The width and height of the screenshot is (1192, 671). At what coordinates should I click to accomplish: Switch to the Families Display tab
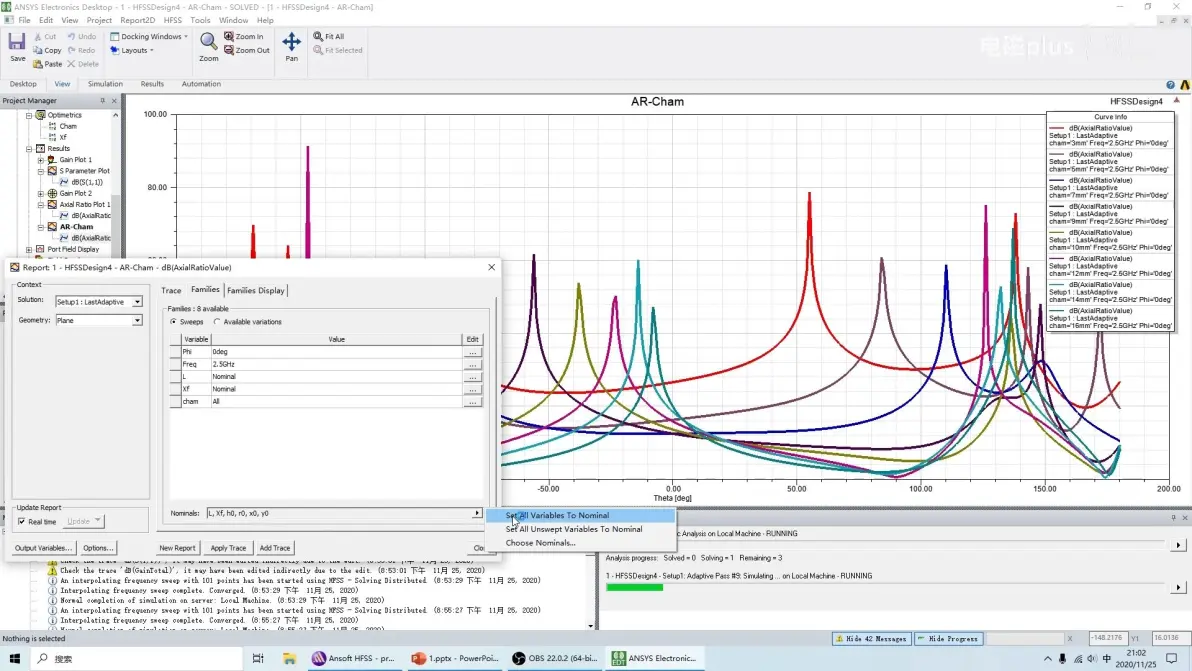(x=255, y=290)
